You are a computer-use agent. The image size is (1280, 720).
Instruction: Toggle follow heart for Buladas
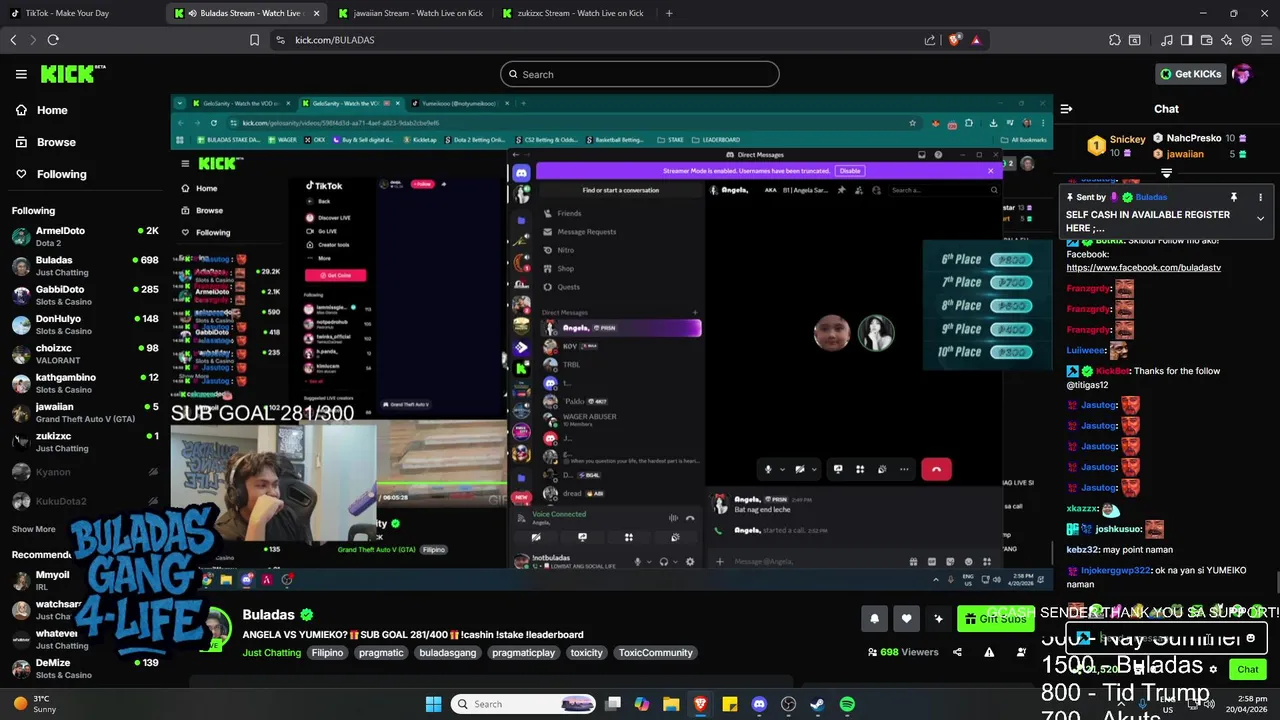point(906,619)
